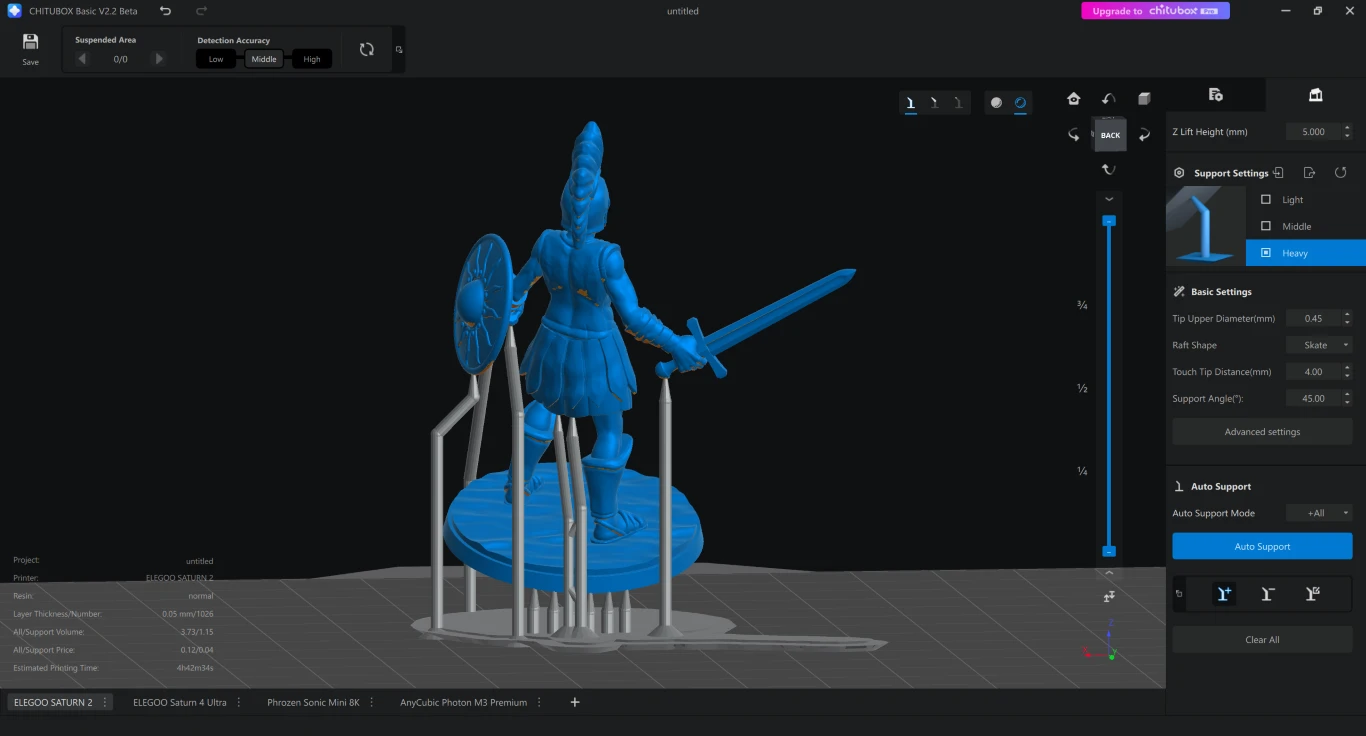Screen dimensions: 1366x736
Task: Set detection accuracy to Middle
Action: 264,59
